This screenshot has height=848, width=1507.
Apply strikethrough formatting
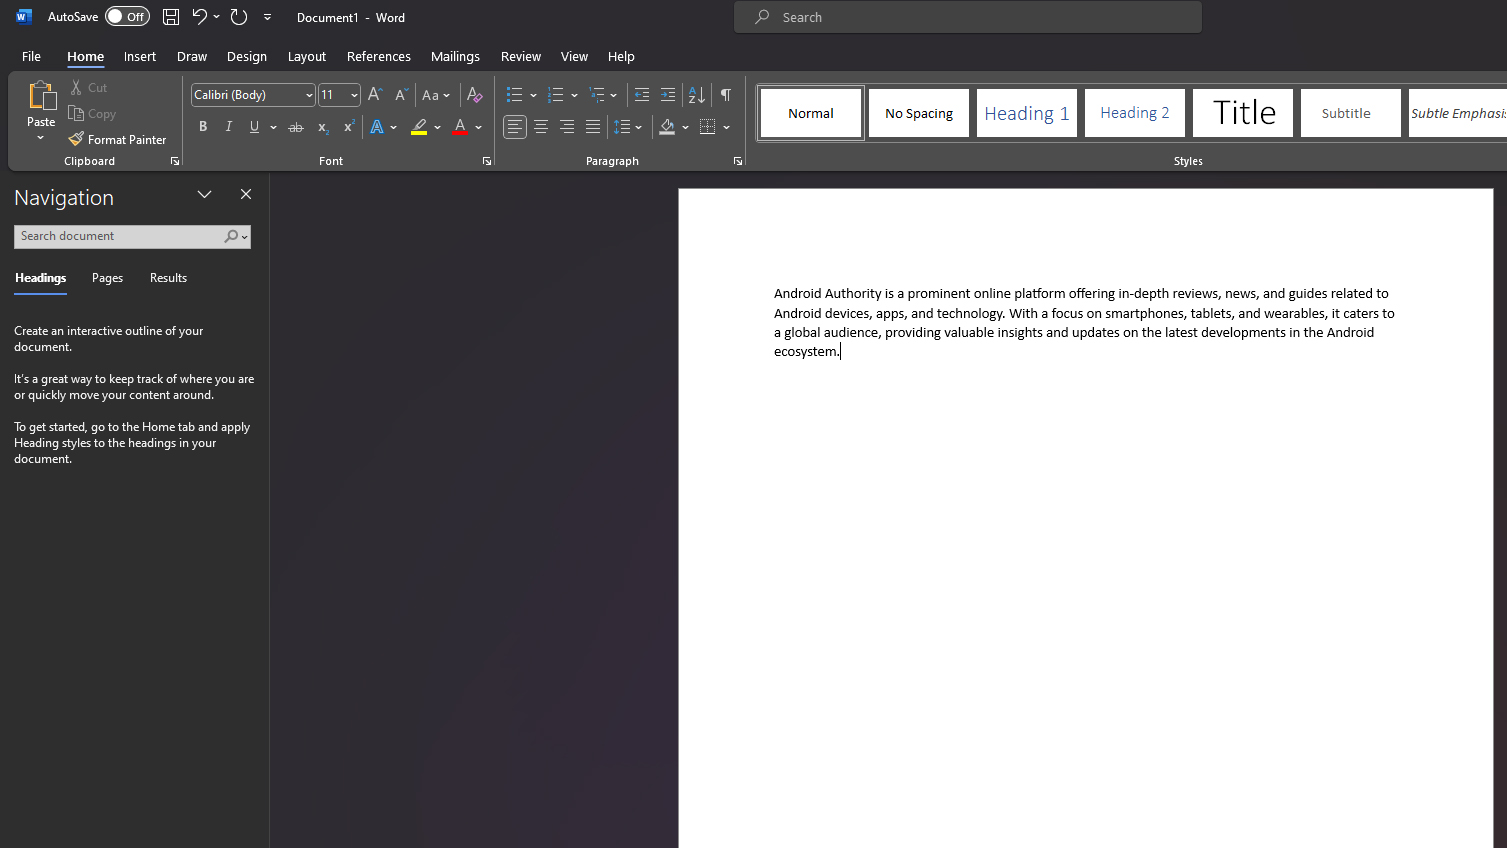[x=296, y=127]
